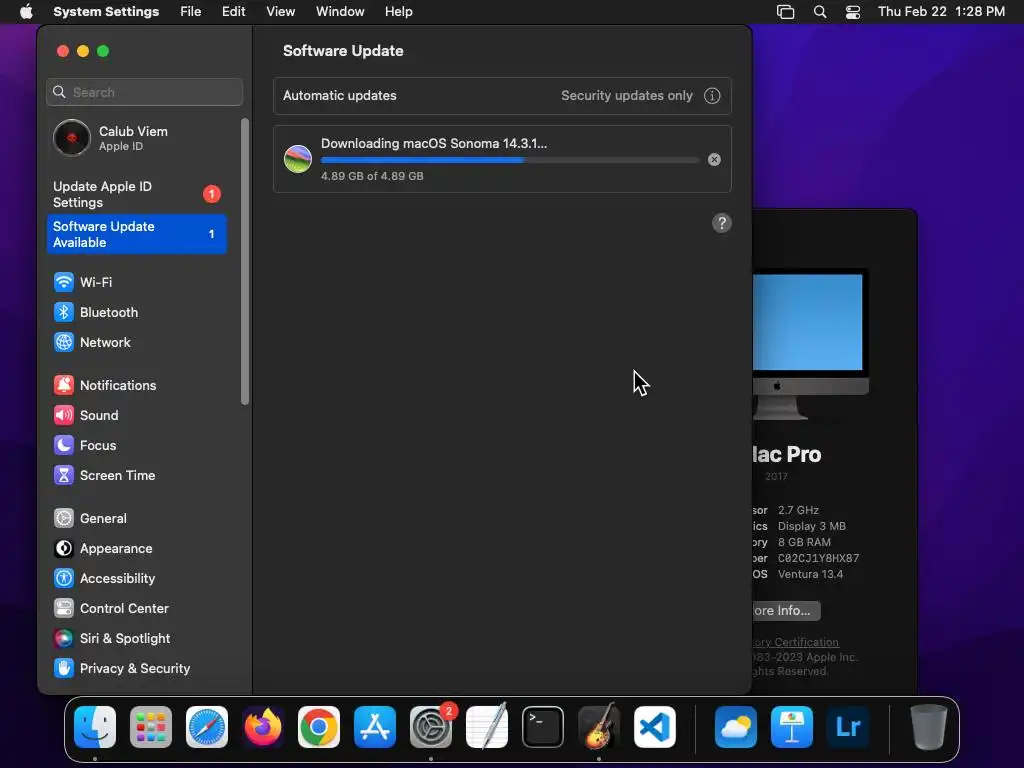
Task: Open the File menu
Action: click(x=191, y=11)
